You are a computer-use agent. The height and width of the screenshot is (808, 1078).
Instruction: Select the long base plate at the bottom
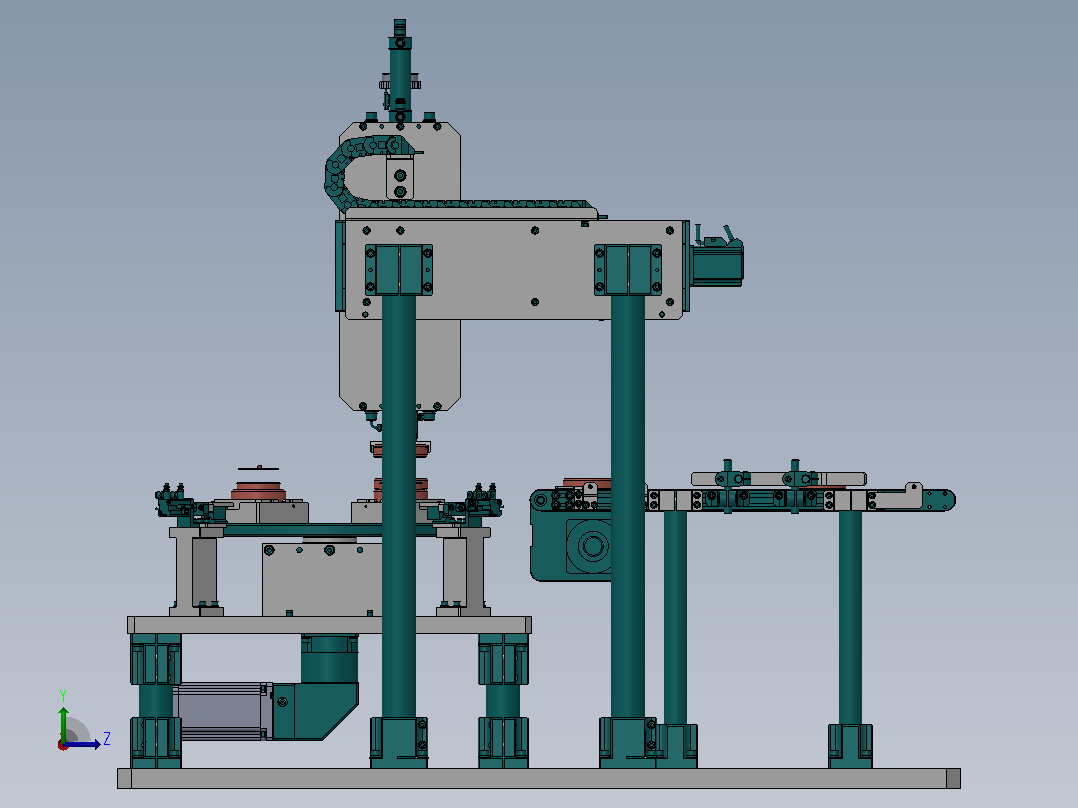[538, 778]
